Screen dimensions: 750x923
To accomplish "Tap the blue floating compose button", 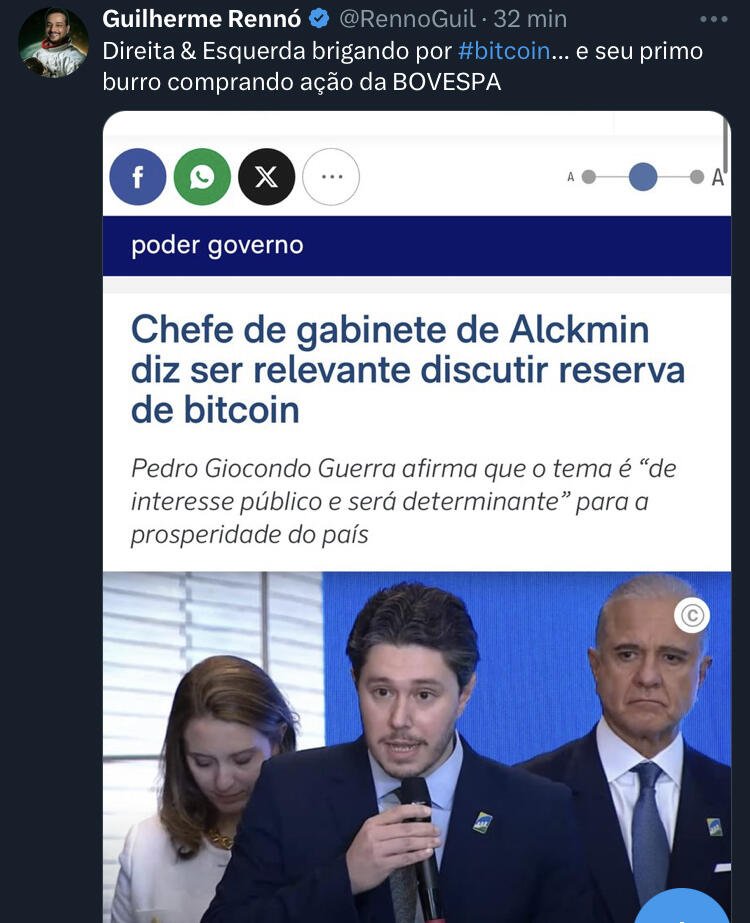I will click(x=682, y=907).
